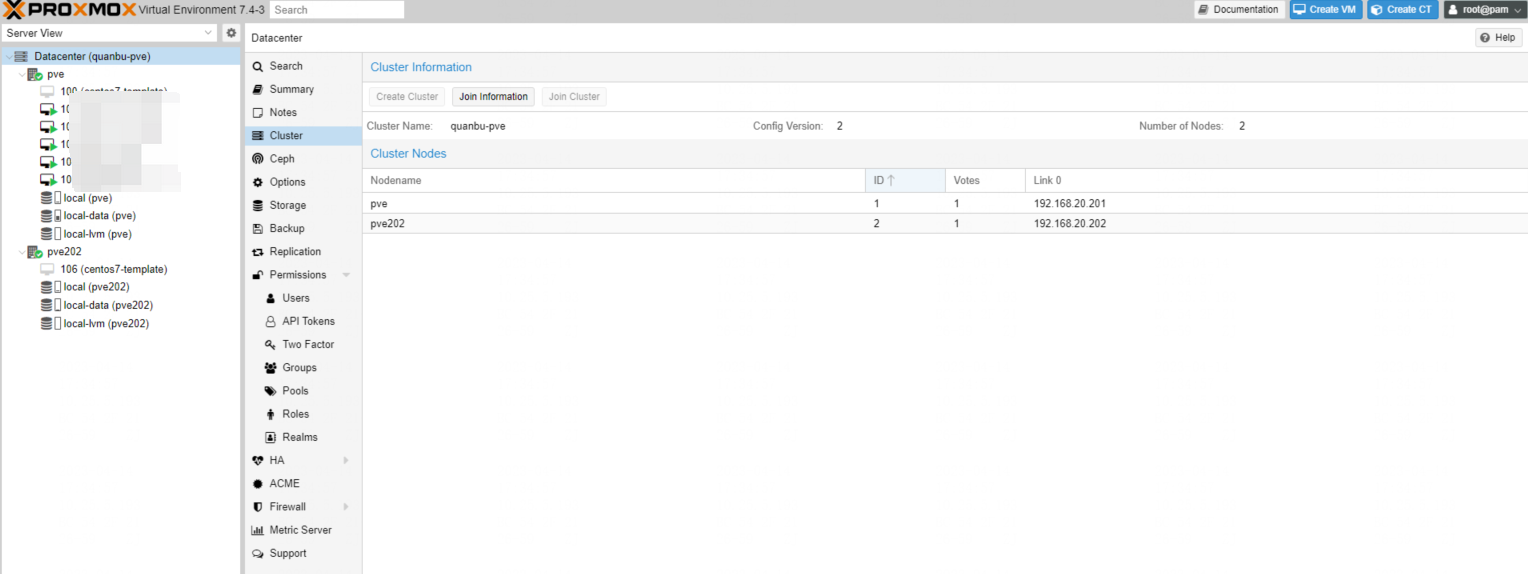This screenshot has height=574, width=1528.
Task: Click the Create VM button
Action: pos(1325,10)
